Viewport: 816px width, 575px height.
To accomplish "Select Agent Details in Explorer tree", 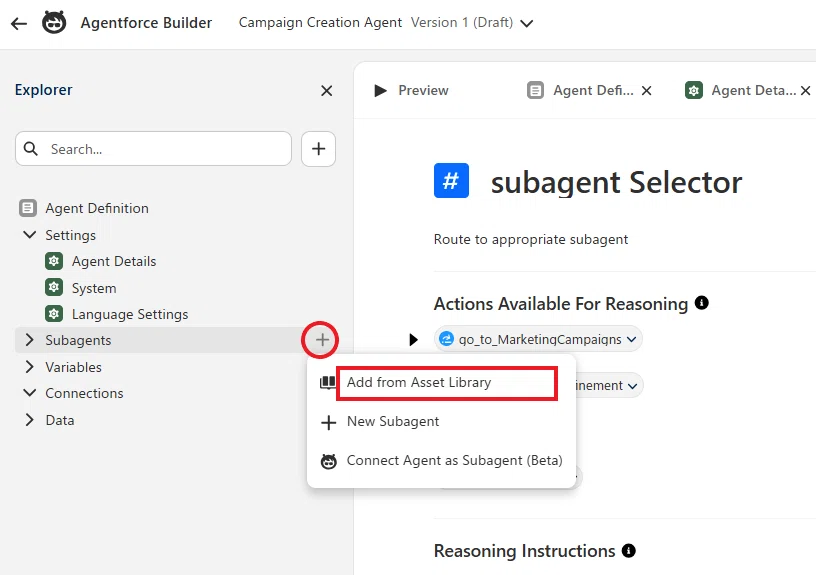I will (113, 261).
